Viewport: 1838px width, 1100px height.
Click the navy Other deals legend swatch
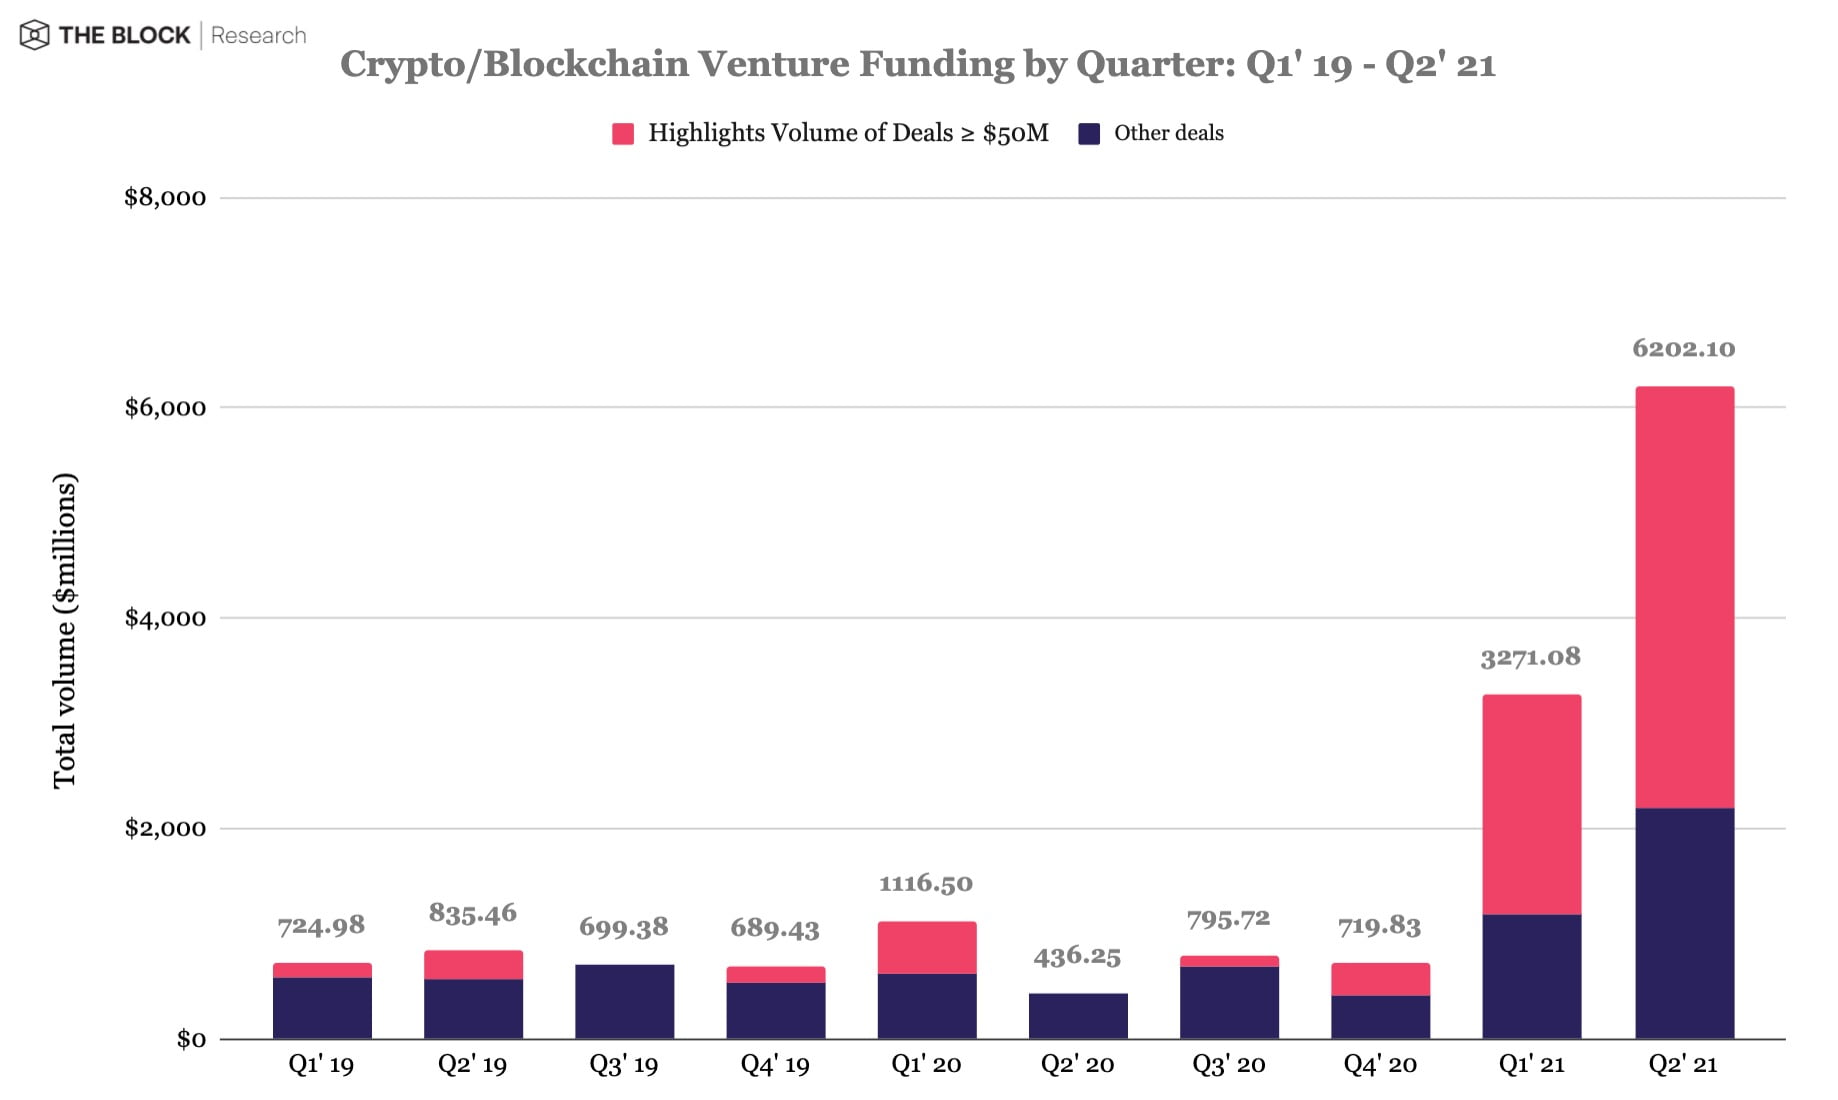coord(1089,134)
